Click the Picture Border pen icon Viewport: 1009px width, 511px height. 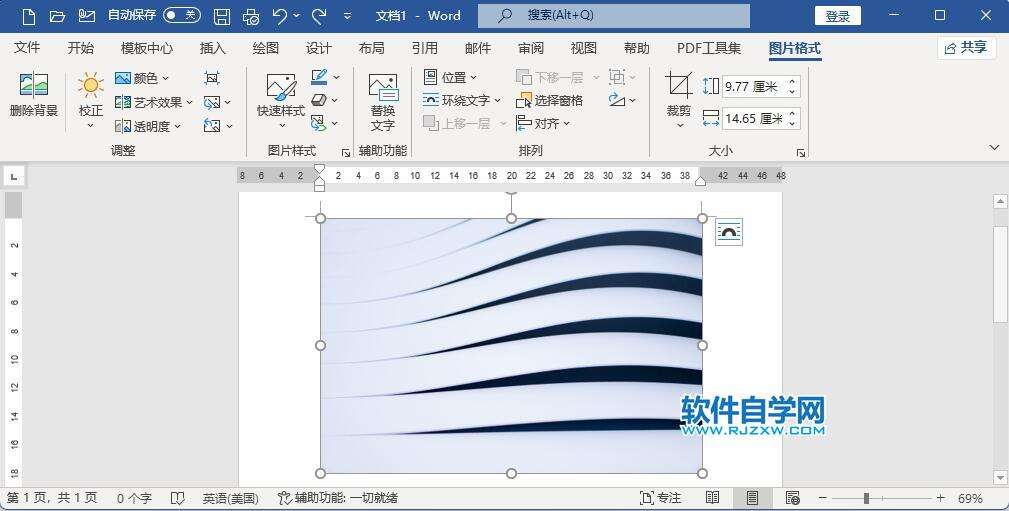click(319, 77)
